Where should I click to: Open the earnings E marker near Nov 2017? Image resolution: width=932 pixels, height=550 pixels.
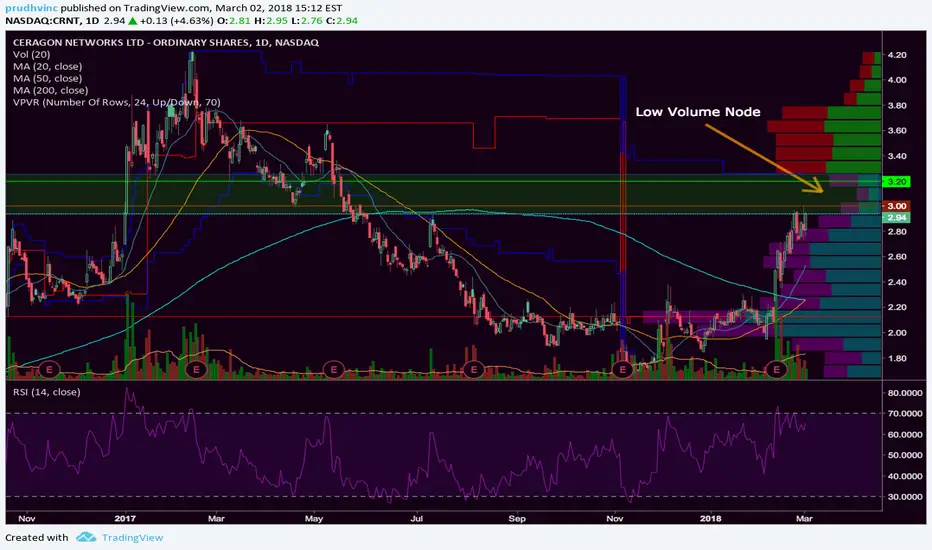click(622, 370)
